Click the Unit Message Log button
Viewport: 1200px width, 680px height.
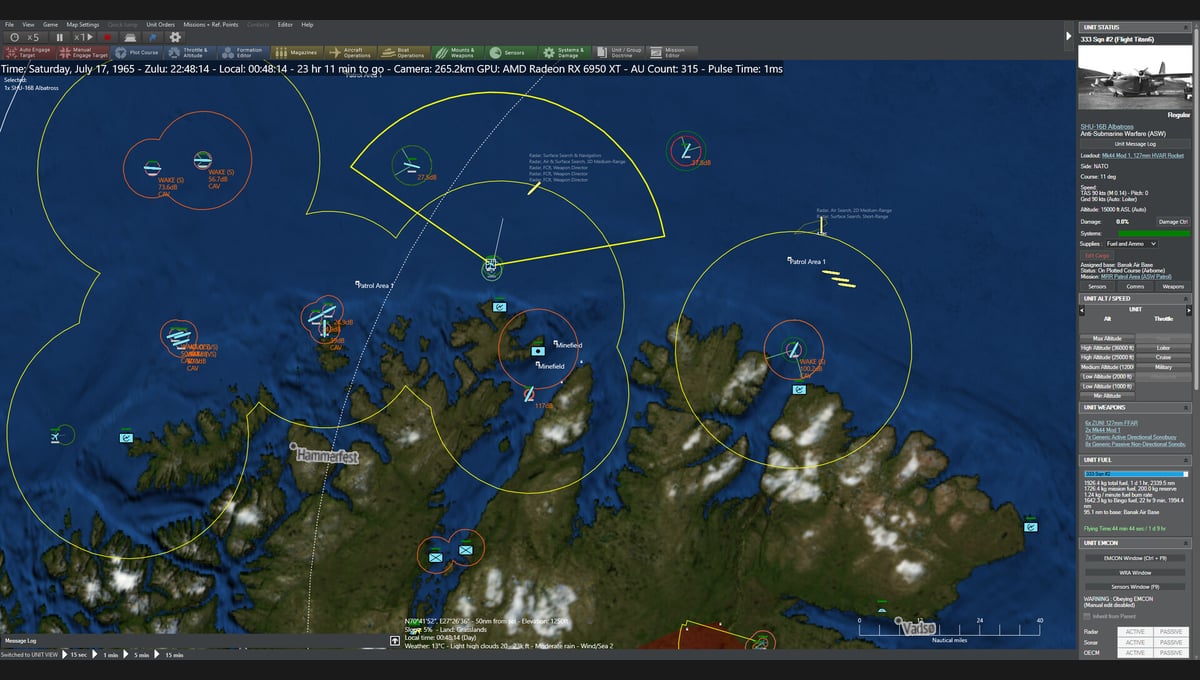1135,144
